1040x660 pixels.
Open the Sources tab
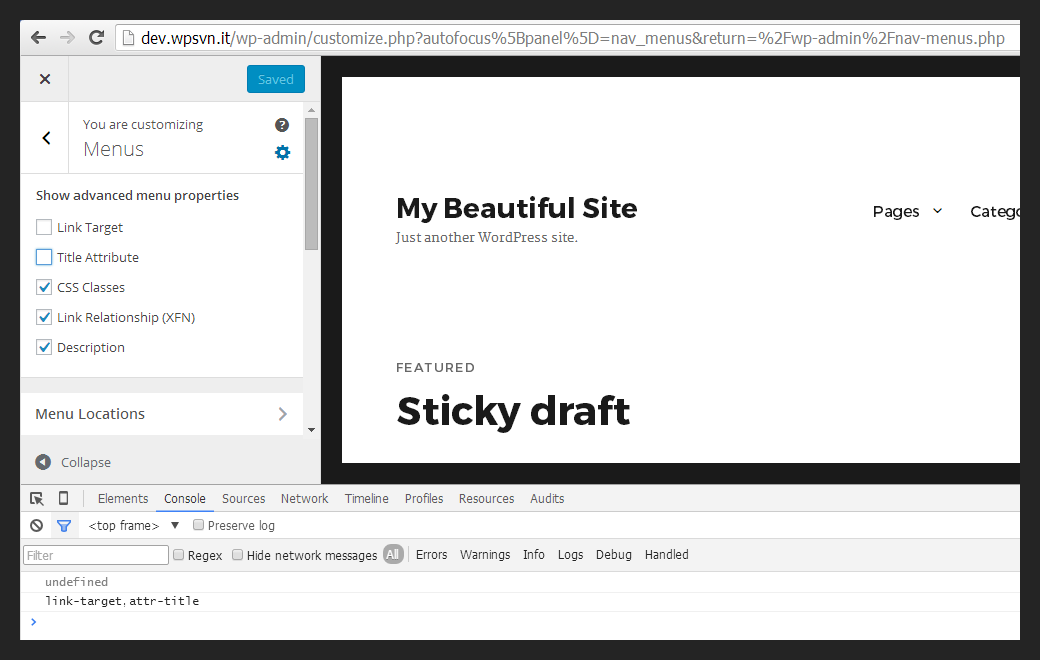pos(243,499)
